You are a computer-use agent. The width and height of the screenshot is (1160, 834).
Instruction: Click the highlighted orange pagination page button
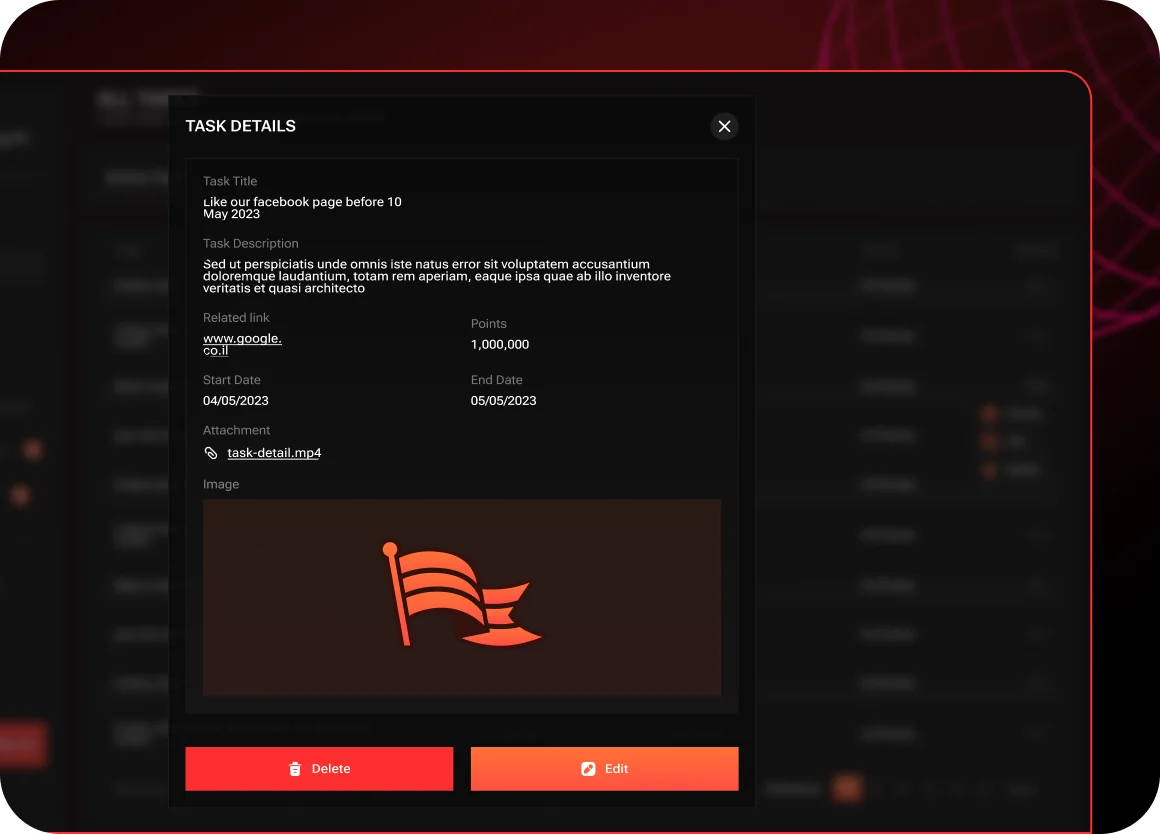(847, 788)
